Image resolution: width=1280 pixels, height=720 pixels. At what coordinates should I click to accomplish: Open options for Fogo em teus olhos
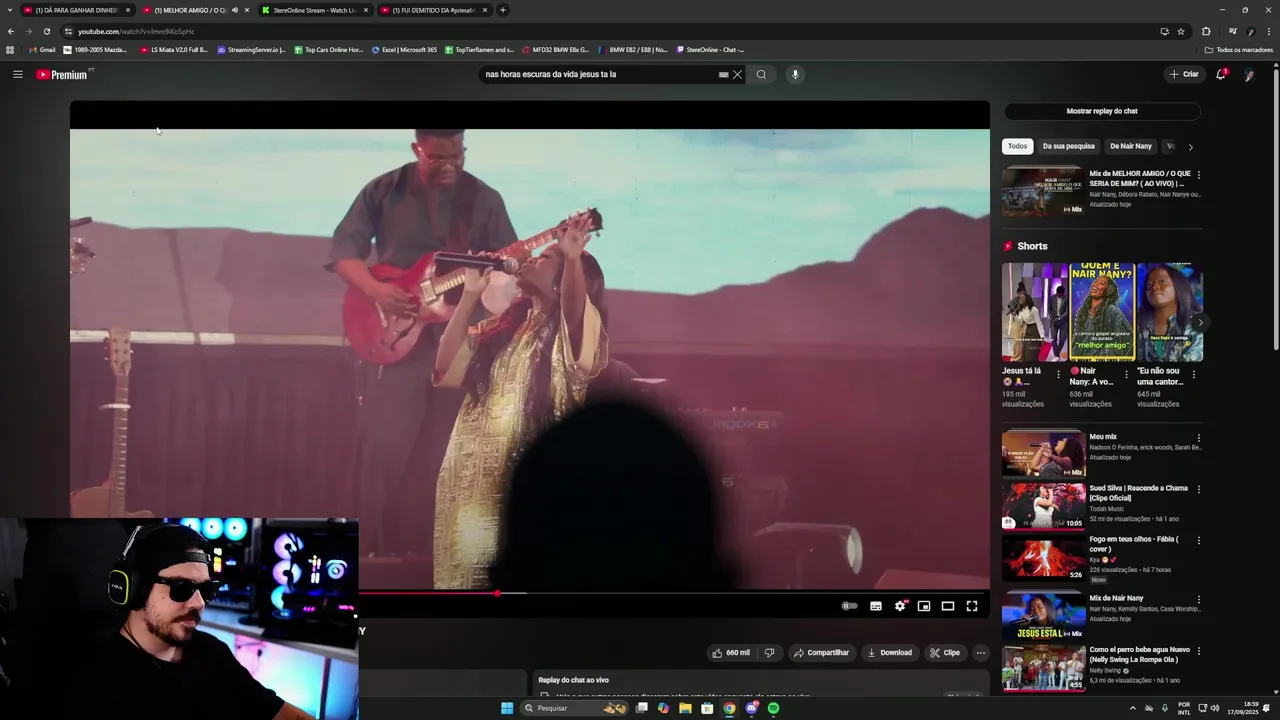coord(1199,541)
